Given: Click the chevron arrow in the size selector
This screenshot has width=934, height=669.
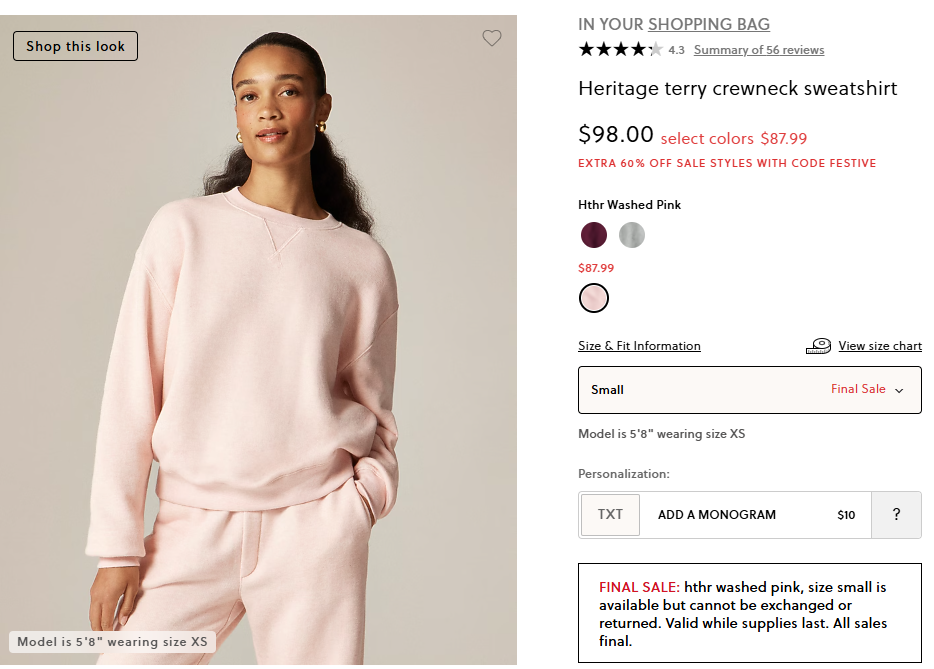Looking at the screenshot, I should point(899,390).
